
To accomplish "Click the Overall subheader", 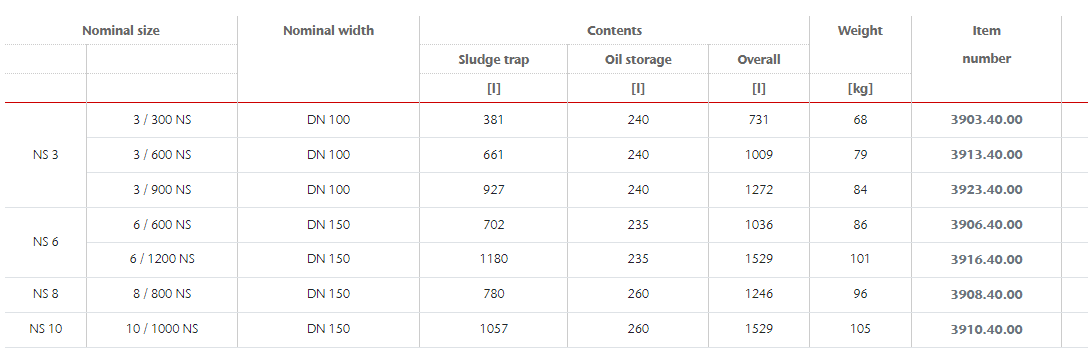I will 758,60.
